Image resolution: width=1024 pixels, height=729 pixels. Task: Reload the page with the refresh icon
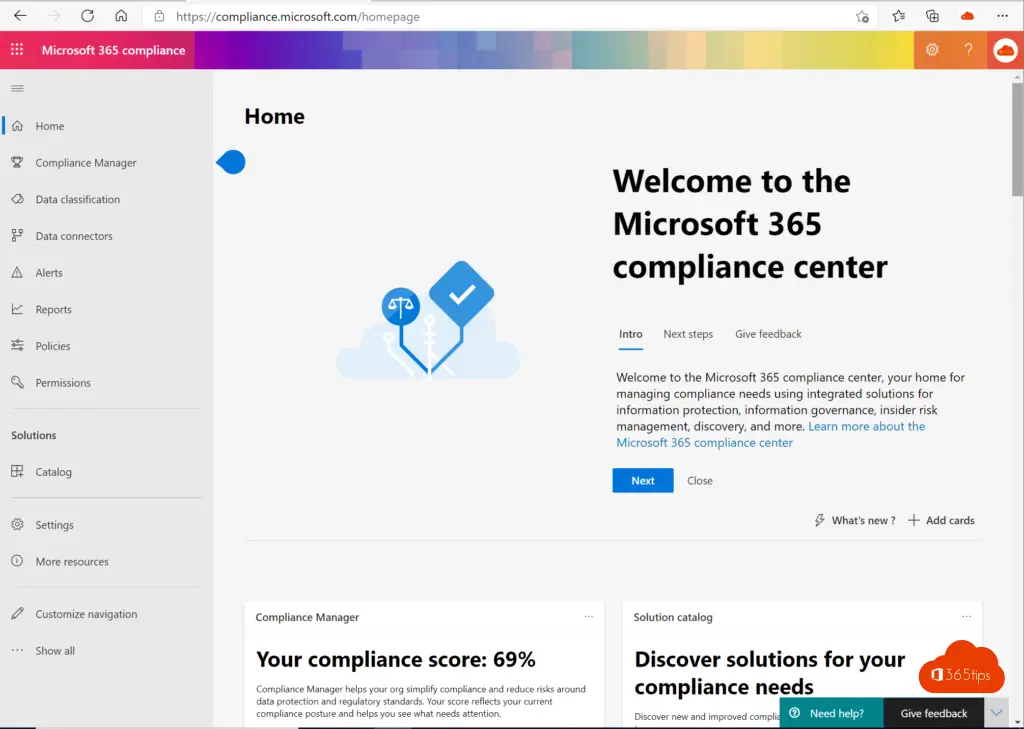(x=88, y=16)
